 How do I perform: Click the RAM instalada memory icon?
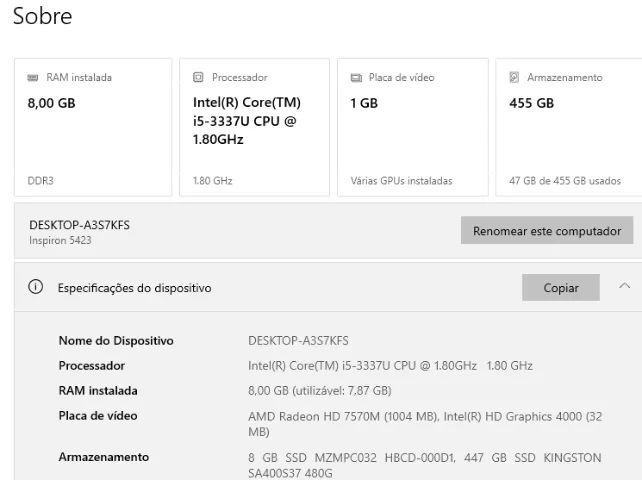33,77
